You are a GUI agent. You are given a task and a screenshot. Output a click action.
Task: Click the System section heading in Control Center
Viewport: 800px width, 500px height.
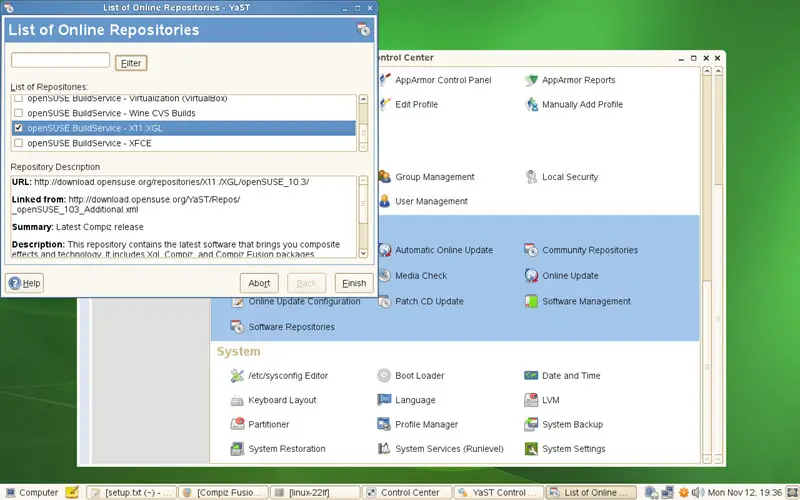pyautogui.click(x=238, y=352)
